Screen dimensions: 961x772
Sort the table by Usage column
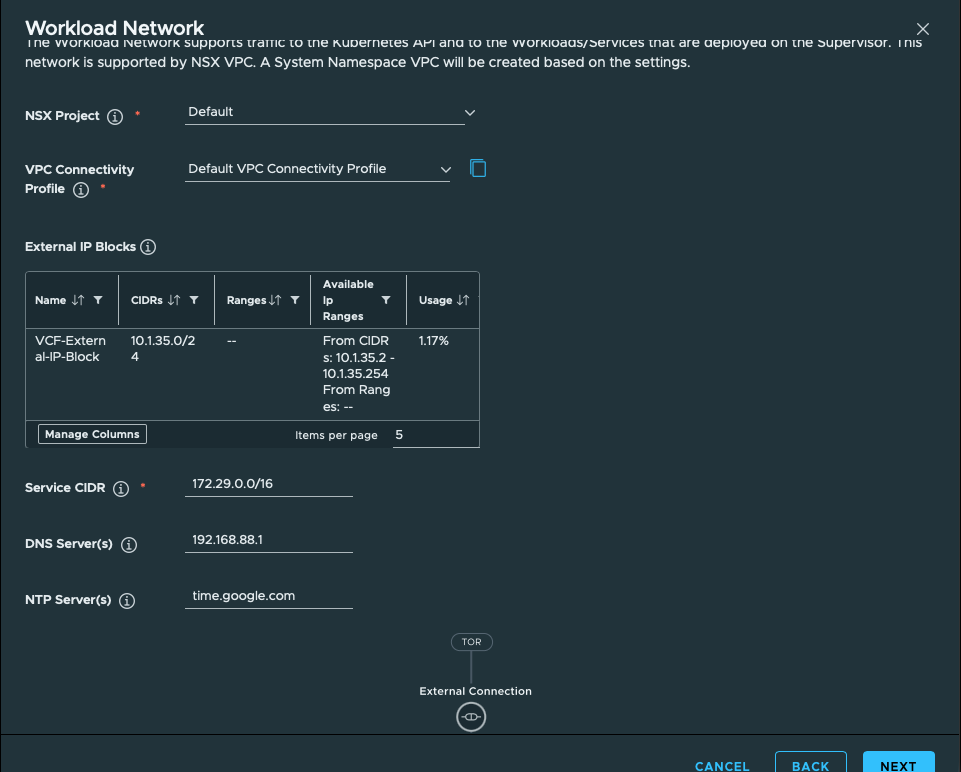(x=463, y=300)
